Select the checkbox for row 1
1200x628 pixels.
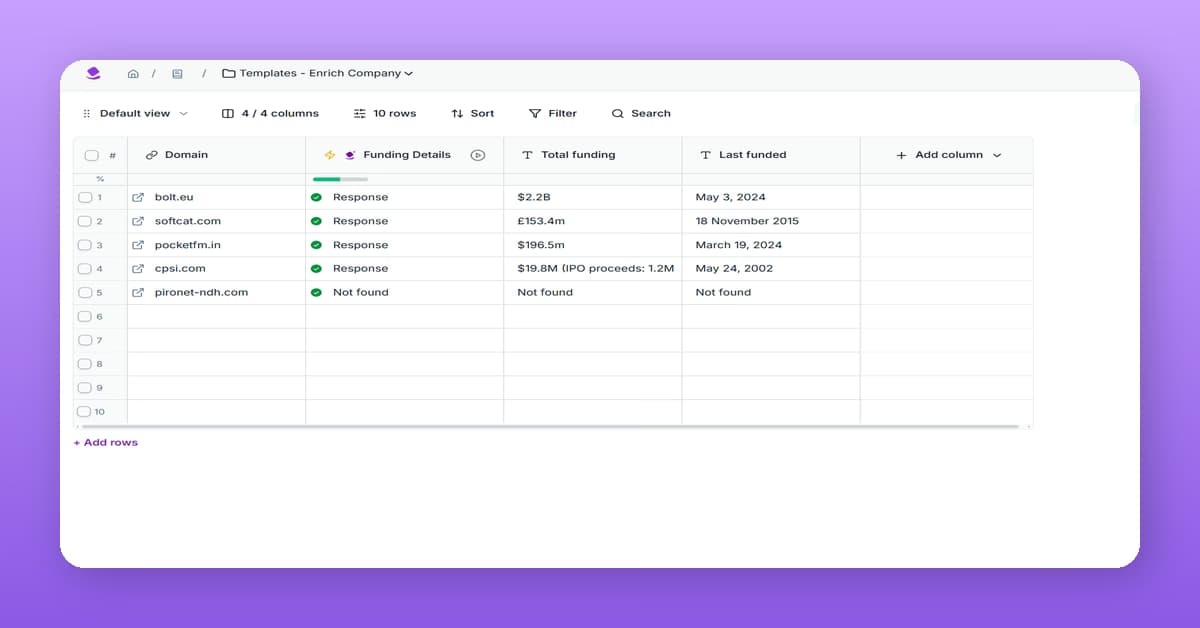pos(86,197)
